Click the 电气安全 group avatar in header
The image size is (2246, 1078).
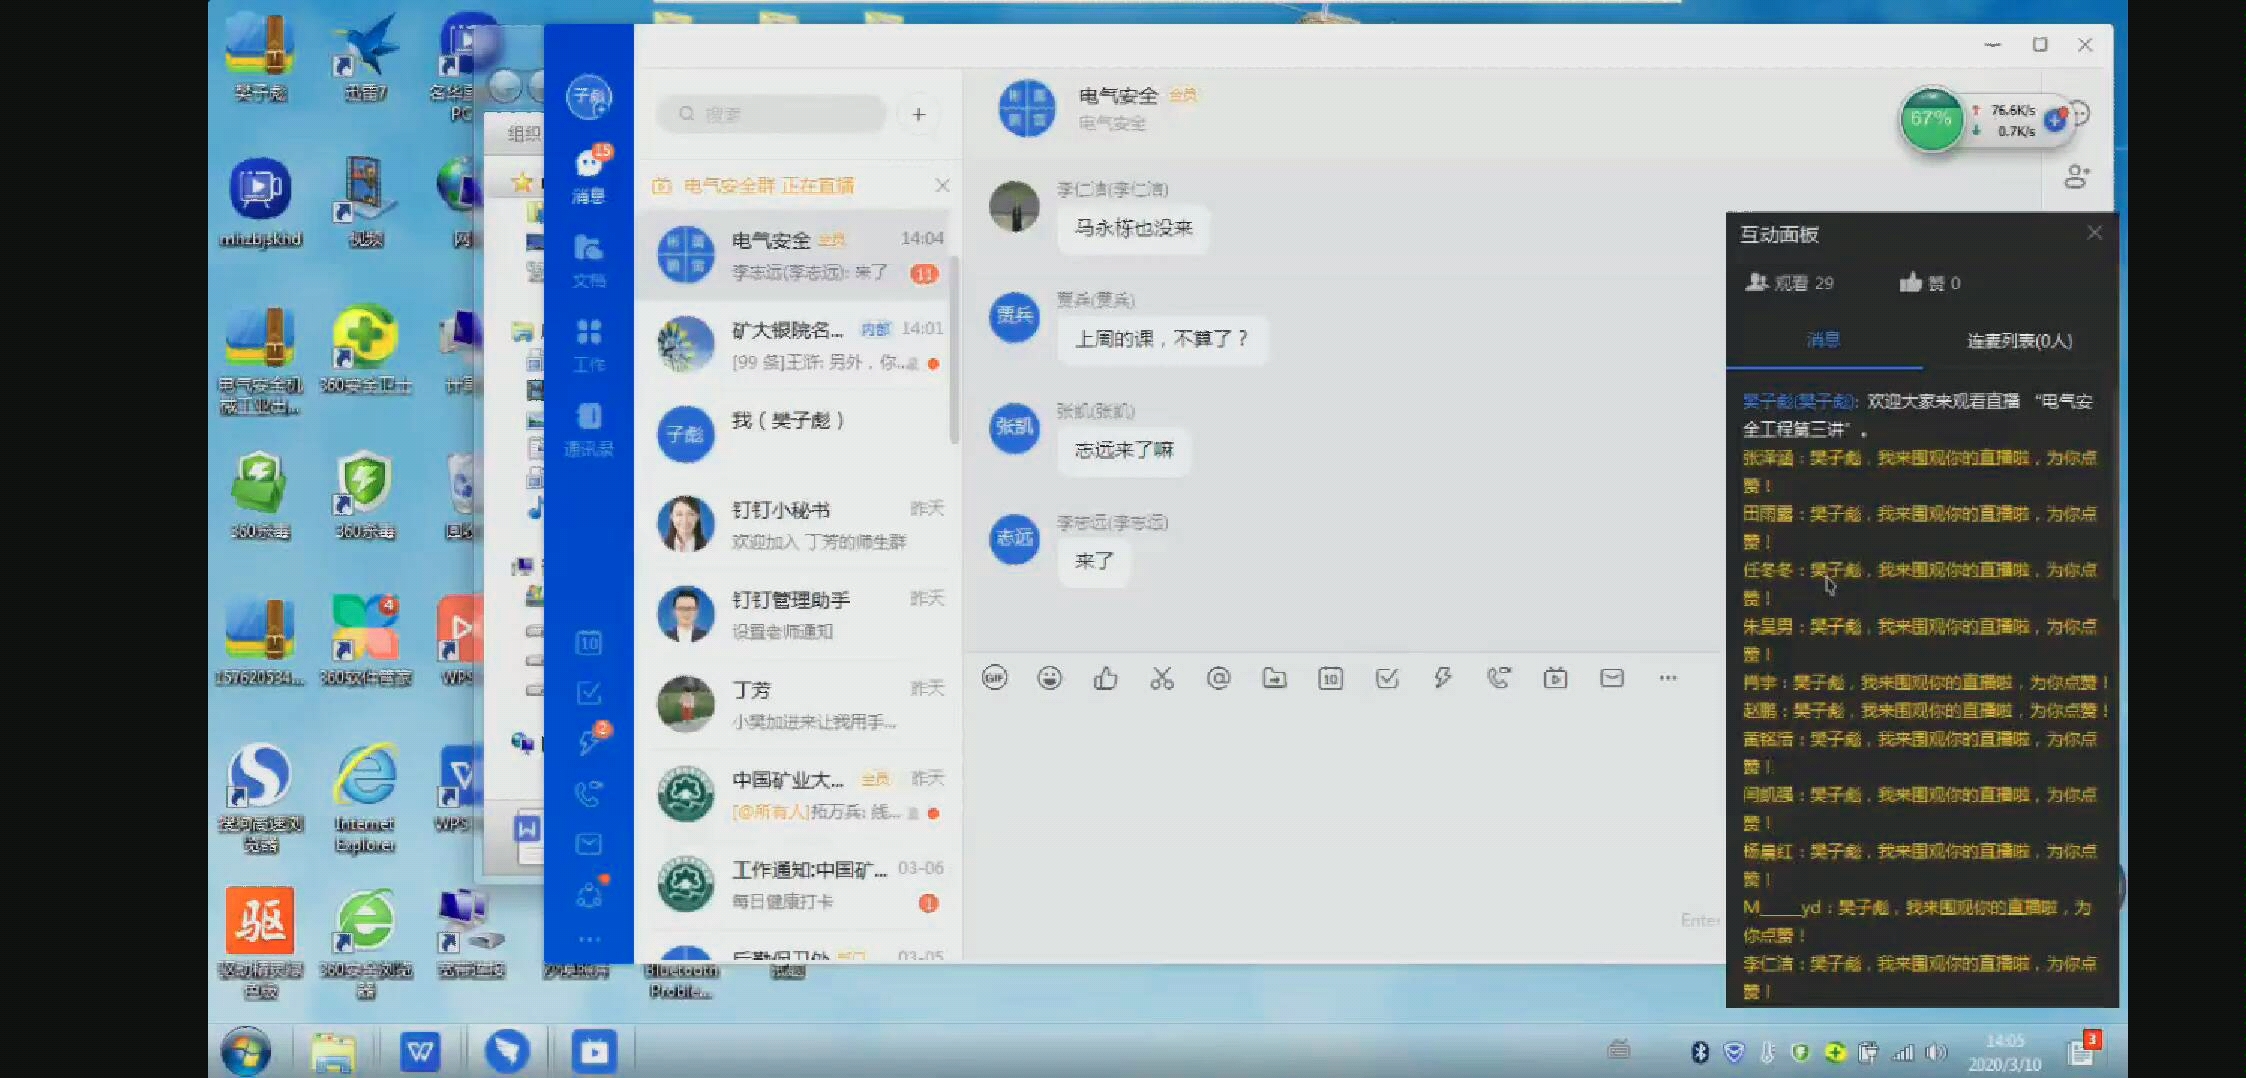1027,108
